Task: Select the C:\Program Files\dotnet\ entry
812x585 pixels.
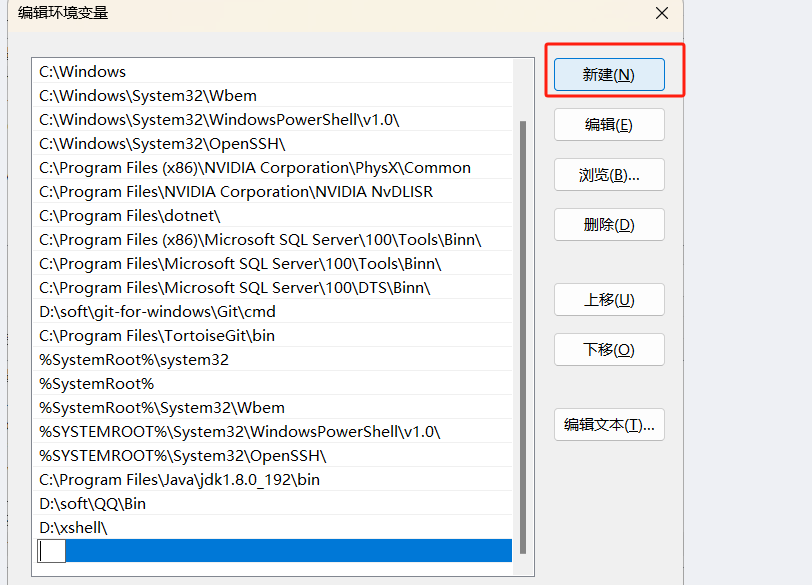Action: 130,216
